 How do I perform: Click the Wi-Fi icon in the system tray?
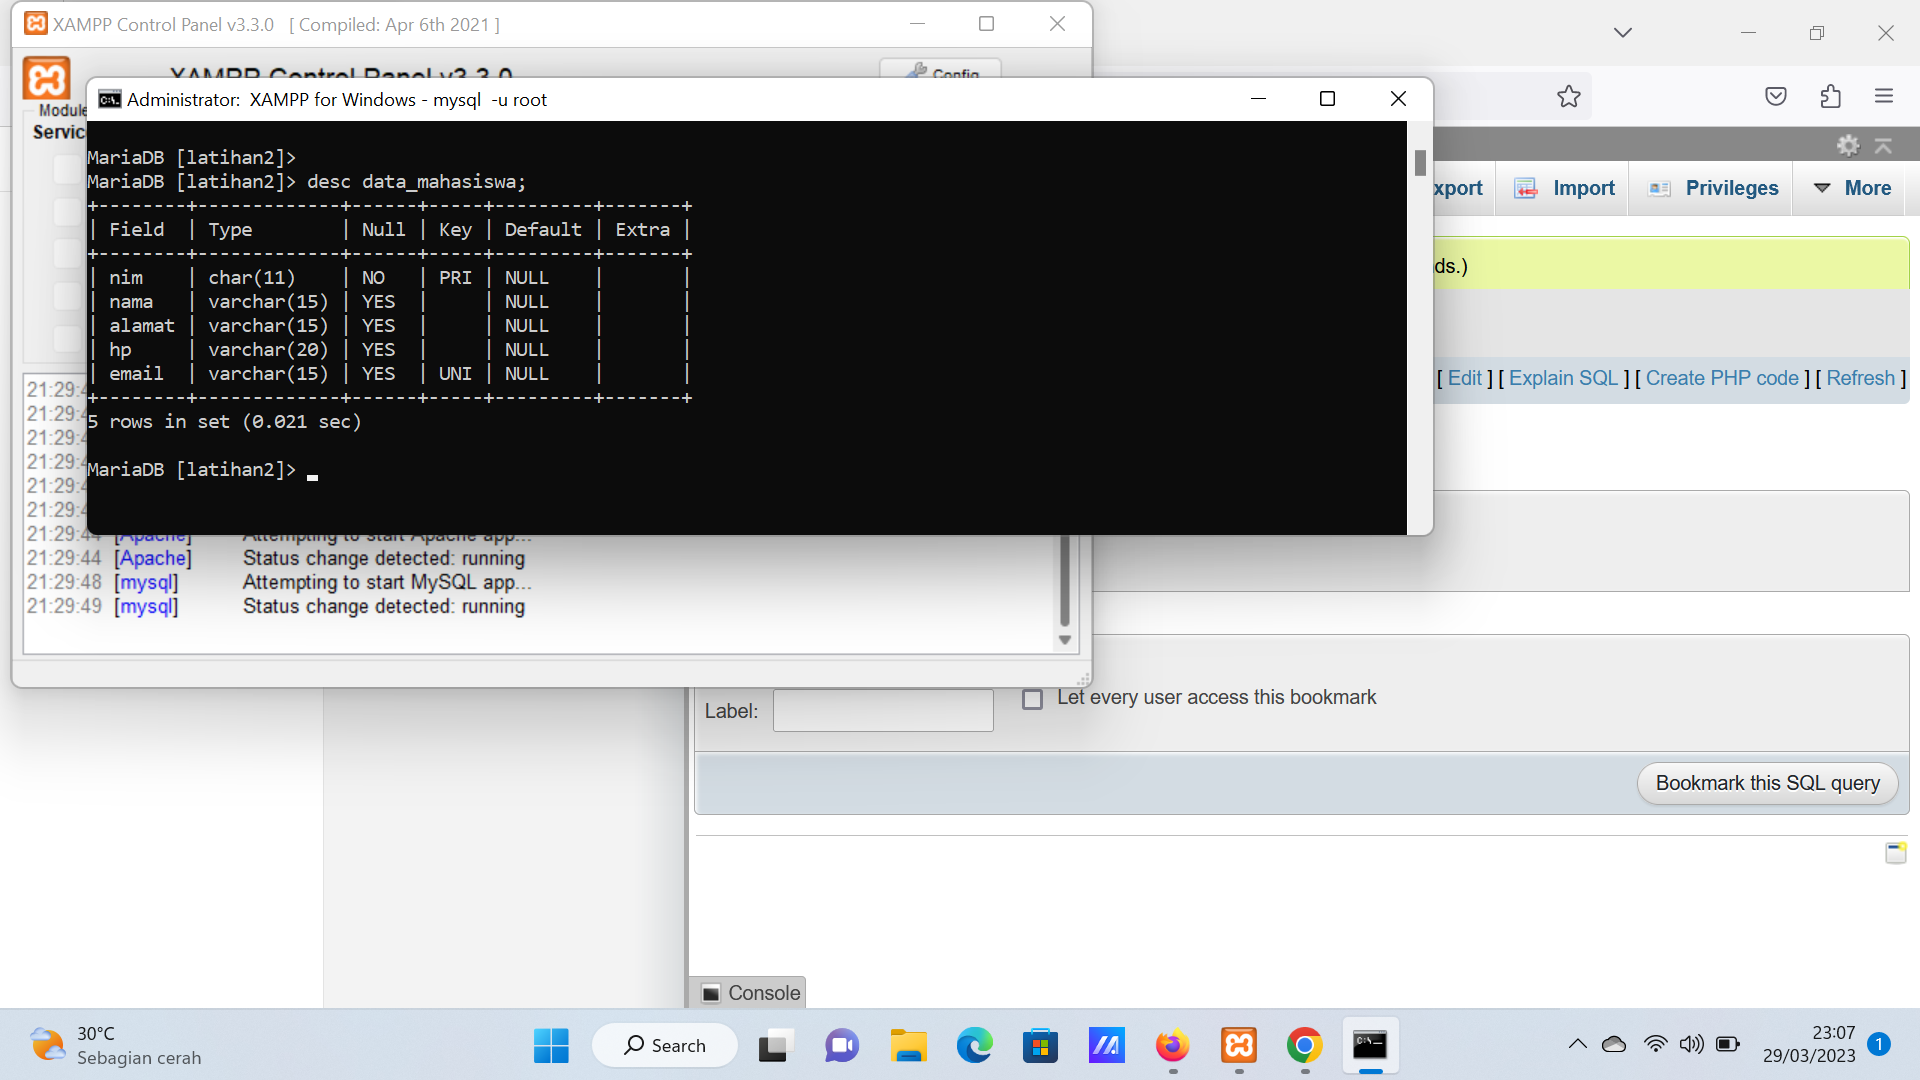point(1655,1043)
